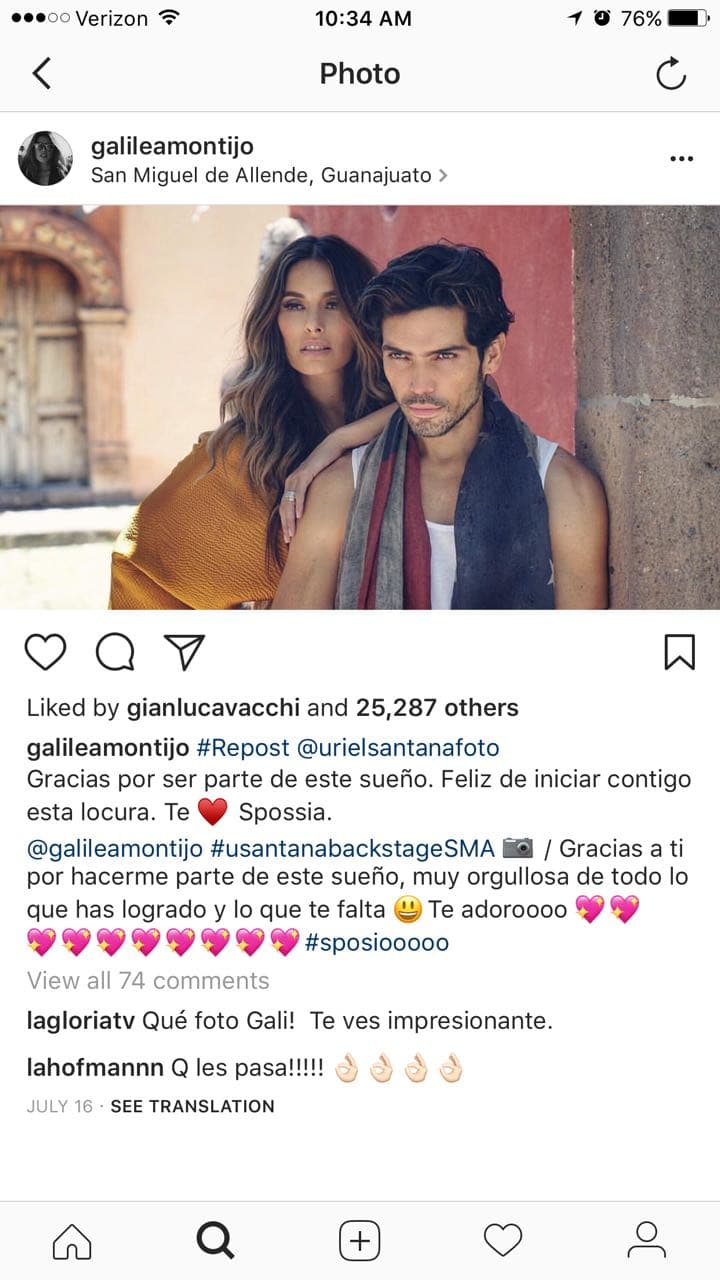Open #usantanabackstageSMA hashtag
The height and width of the screenshot is (1280, 720).
point(352,849)
